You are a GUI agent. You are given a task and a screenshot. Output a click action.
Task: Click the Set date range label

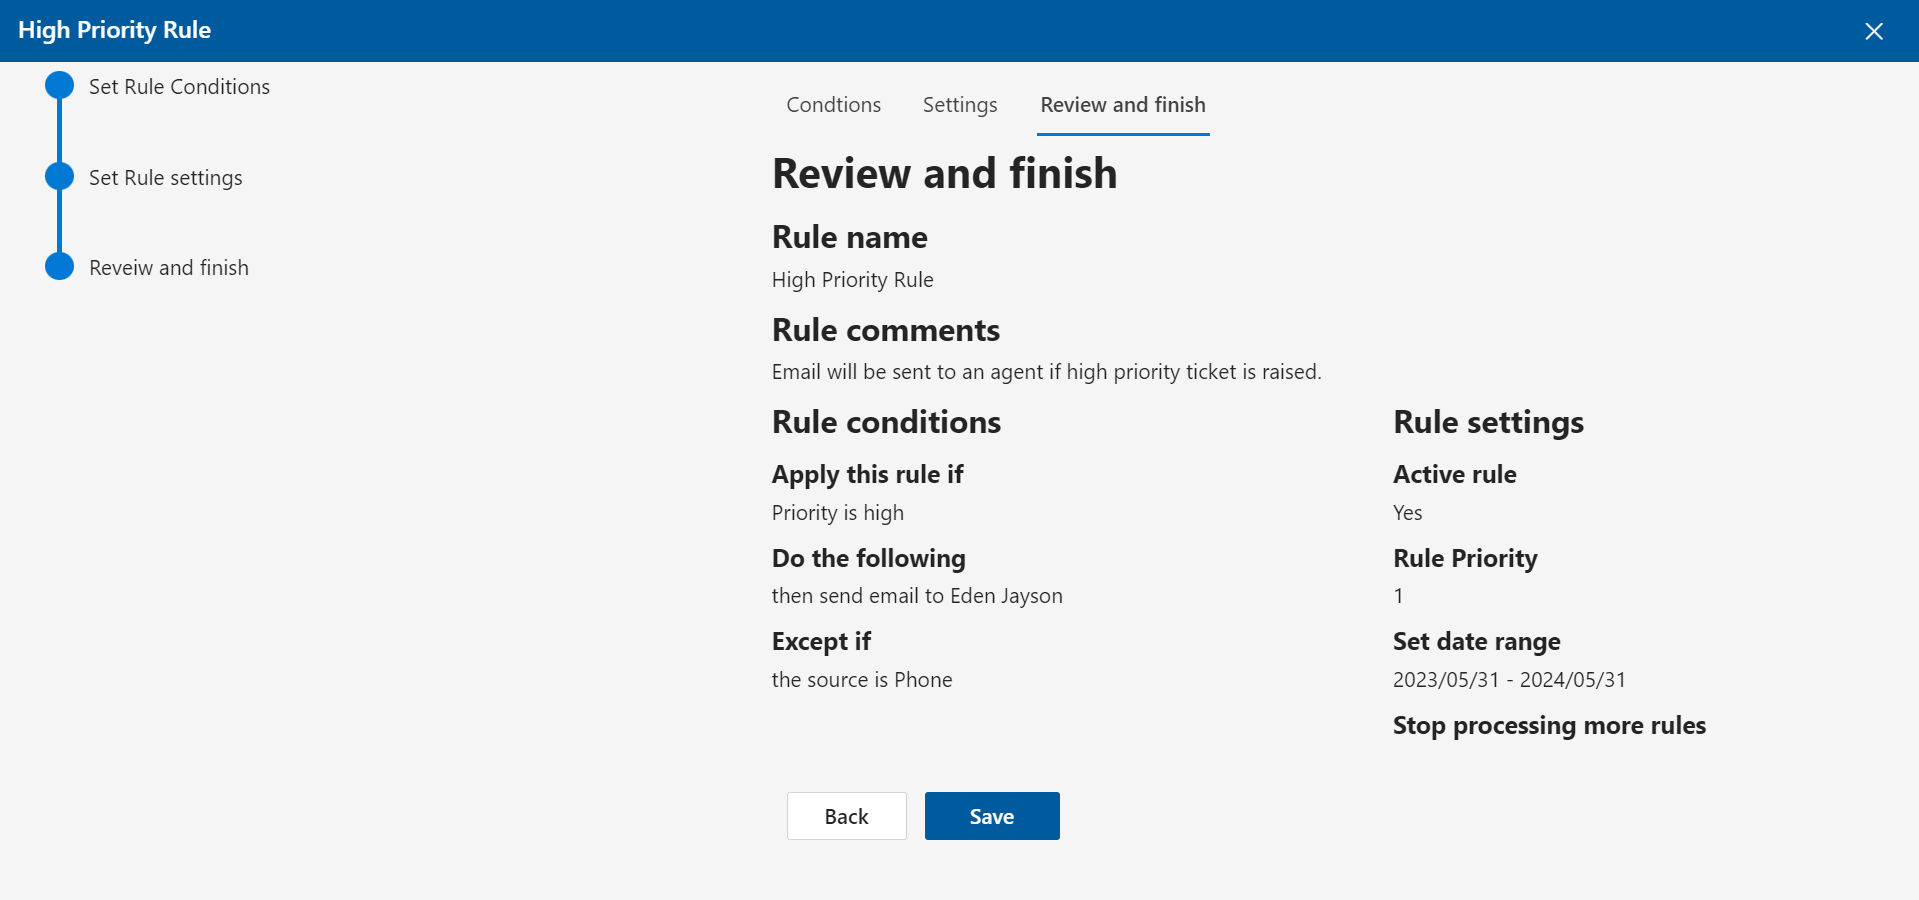(1476, 642)
